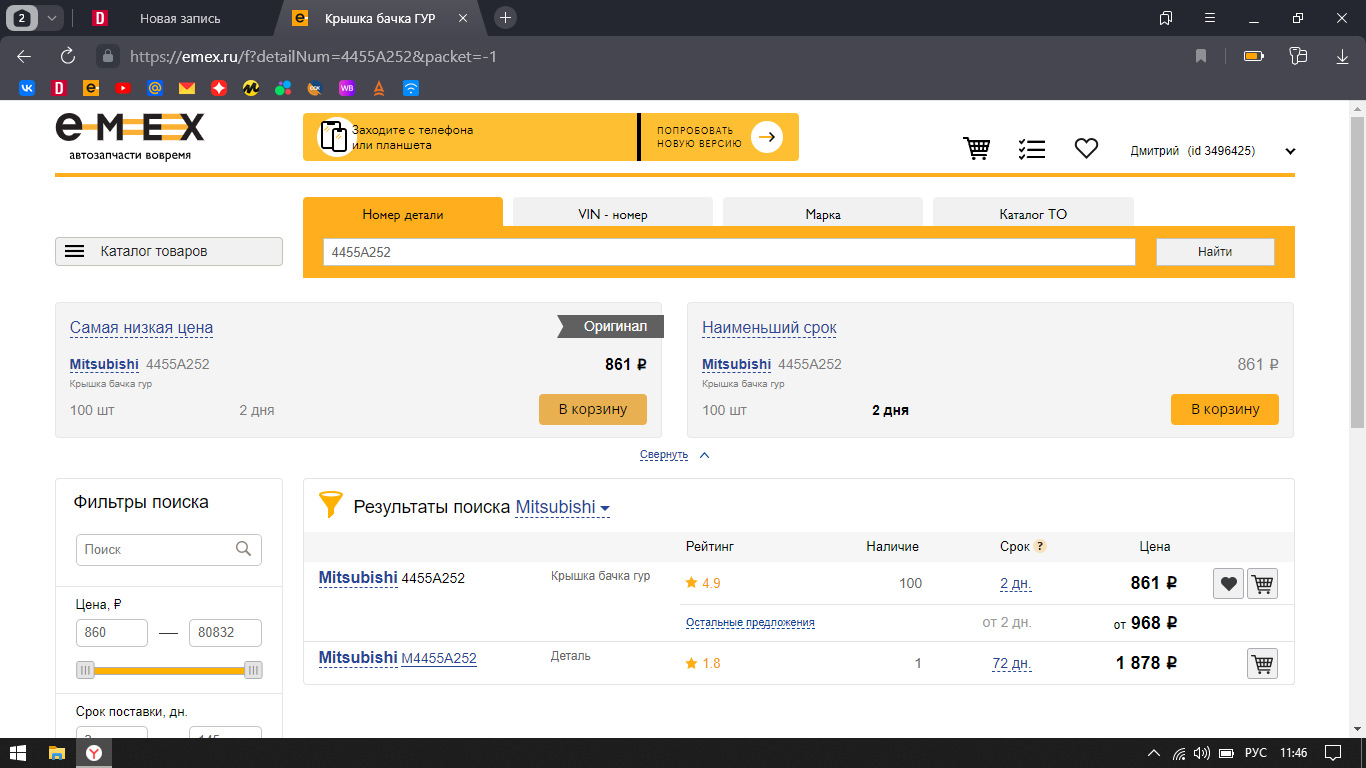The image size is (1366, 768).
Task: Open the browser hamburger menu
Action: (1210, 18)
